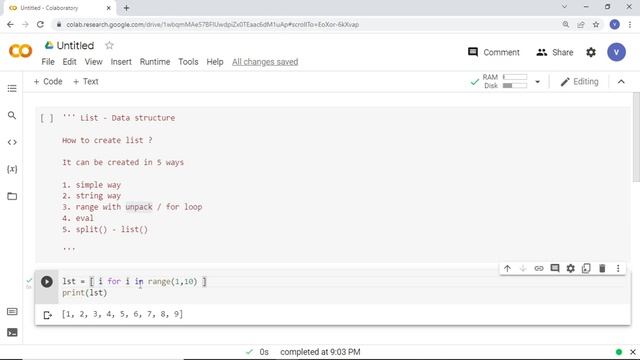640x360 pixels.
Task: Open the Comment button
Action: tap(493, 52)
